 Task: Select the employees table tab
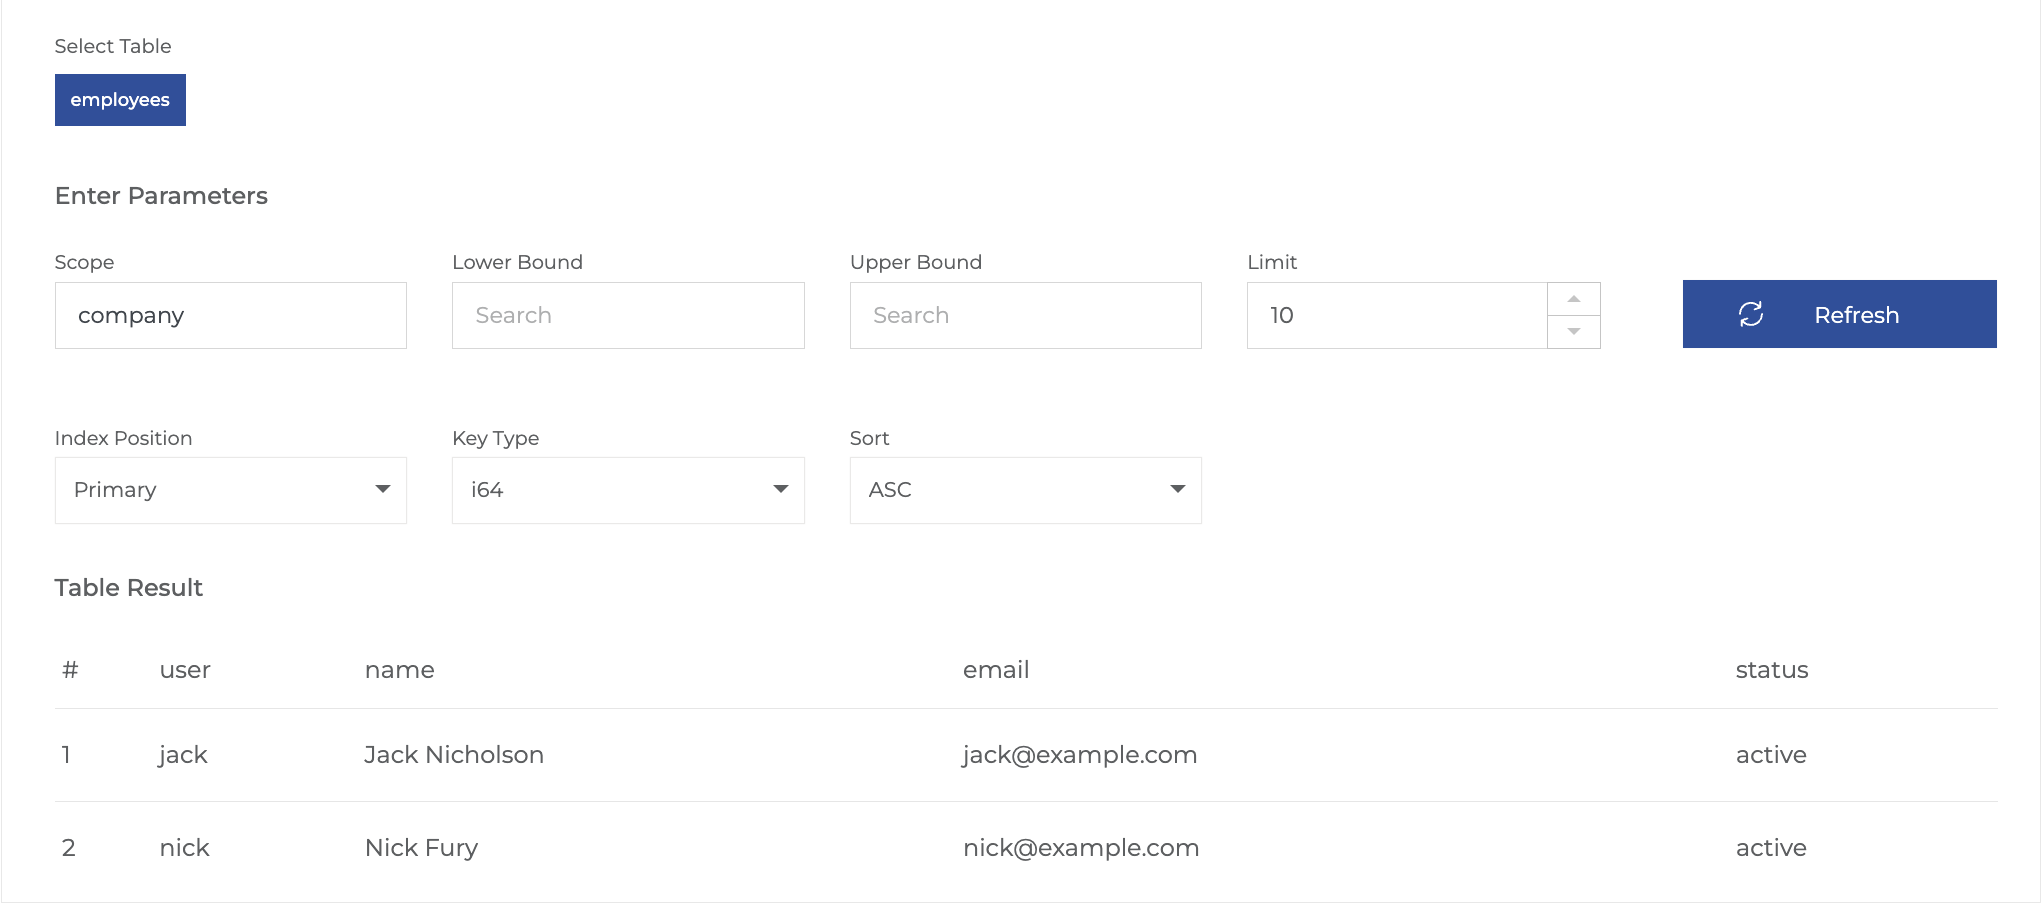[120, 100]
